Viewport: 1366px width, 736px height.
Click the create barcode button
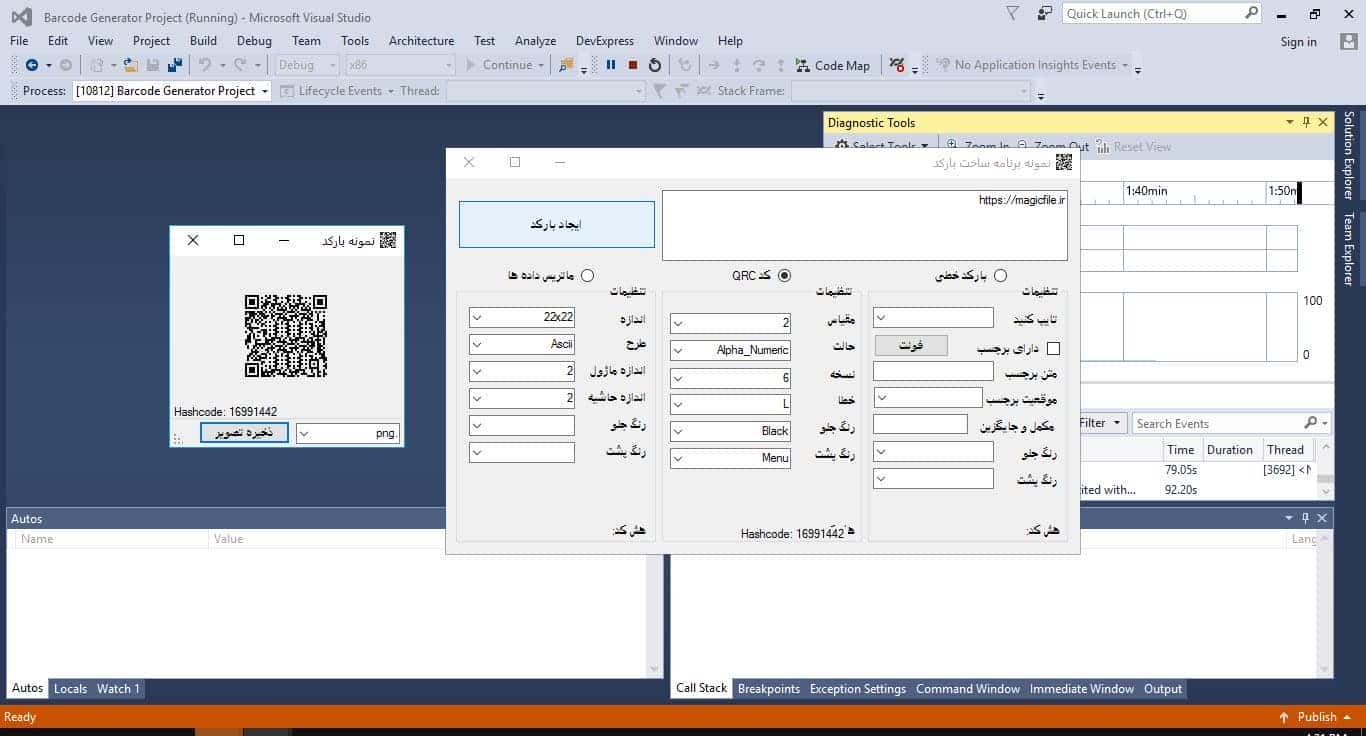point(557,225)
